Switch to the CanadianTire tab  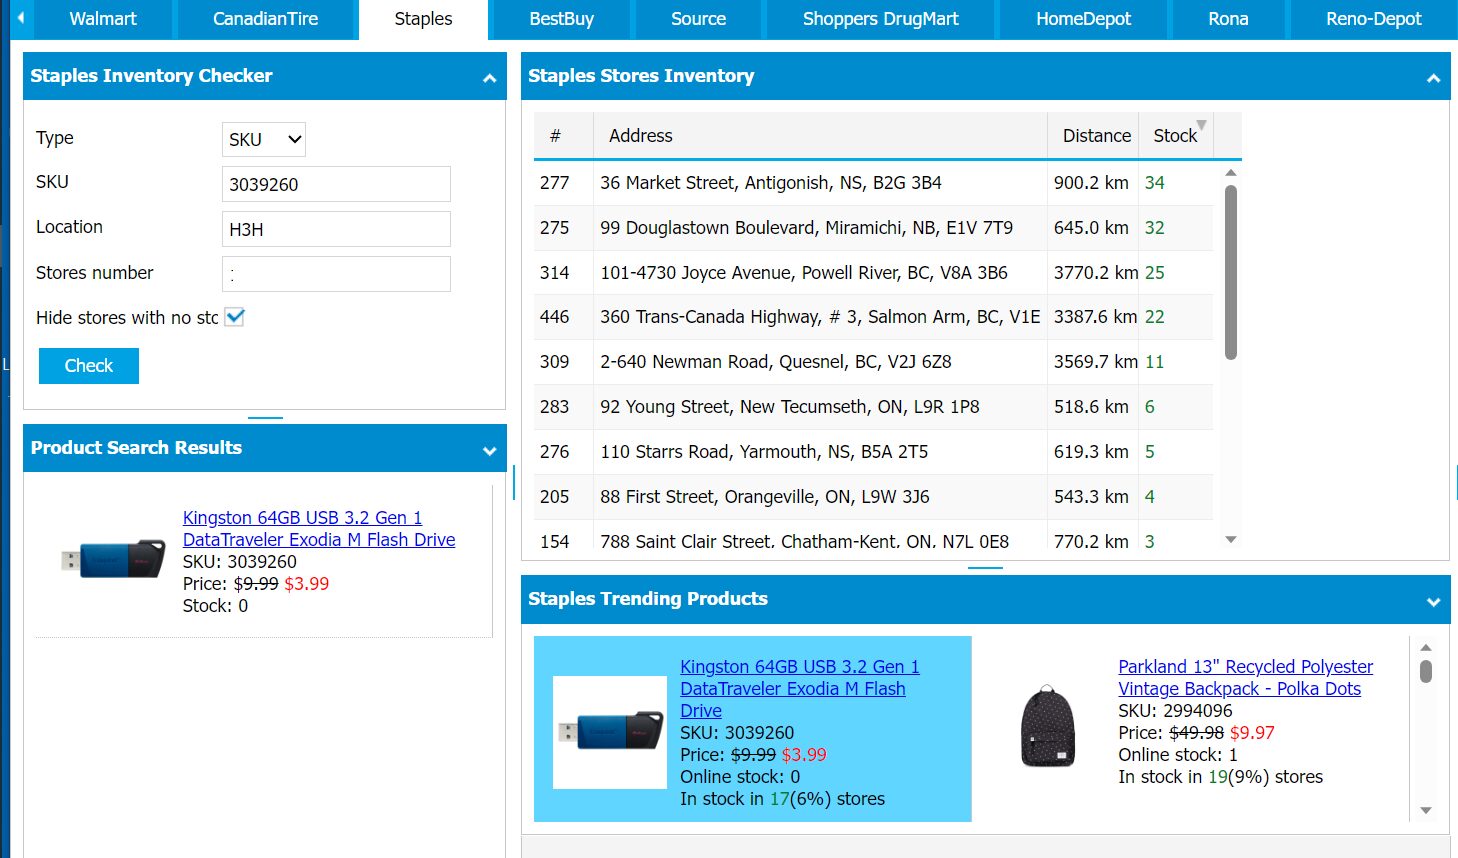click(x=265, y=19)
